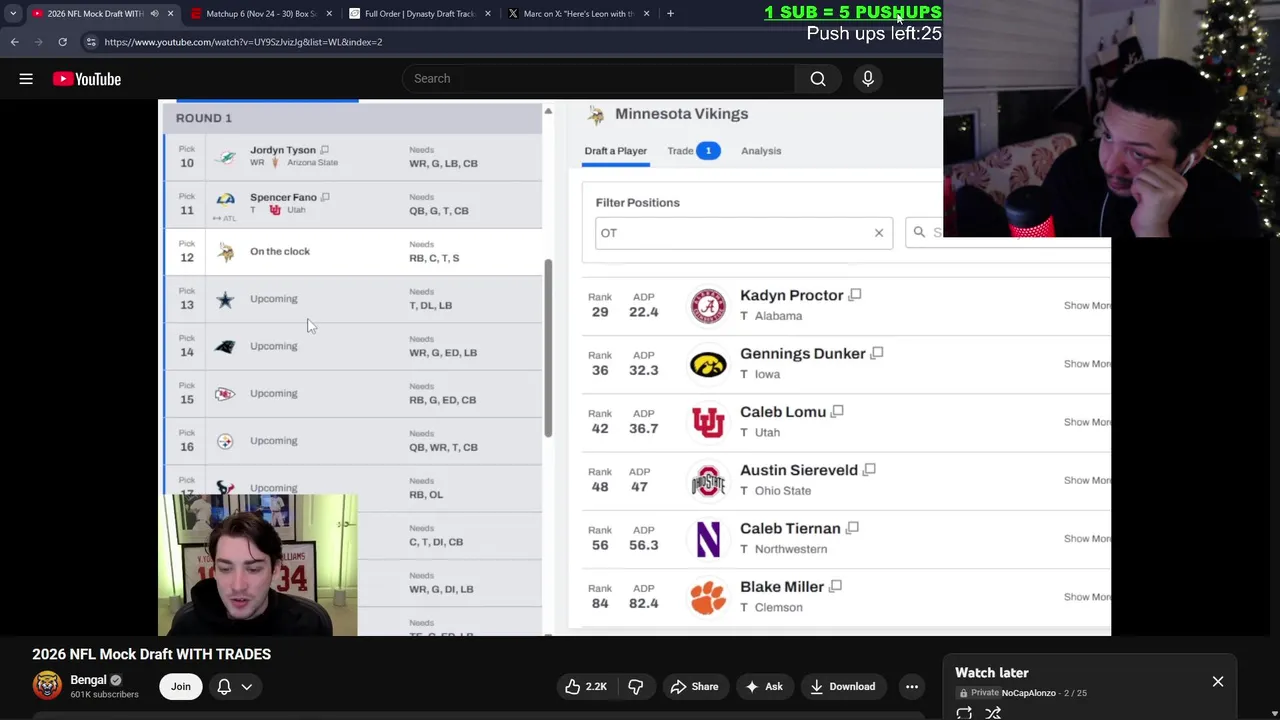Expand Show More for Austin Siereveld
Image resolution: width=1280 pixels, height=720 pixels.
[x=1087, y=480]
